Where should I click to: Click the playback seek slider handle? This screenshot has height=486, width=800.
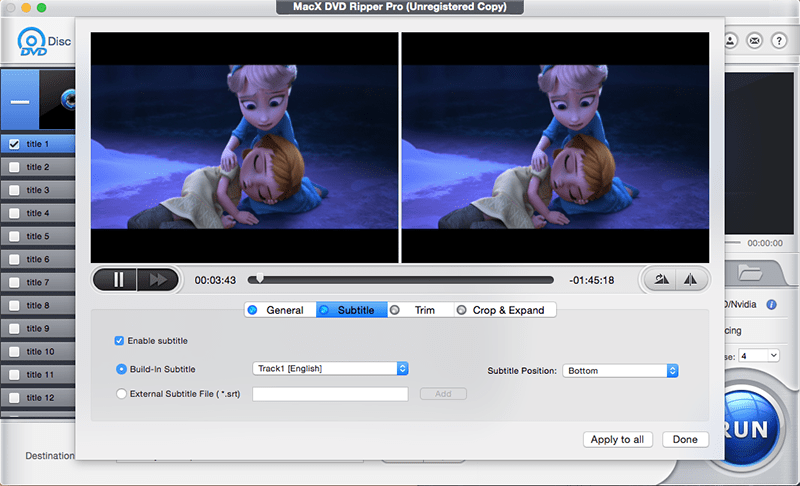point(260,278)
